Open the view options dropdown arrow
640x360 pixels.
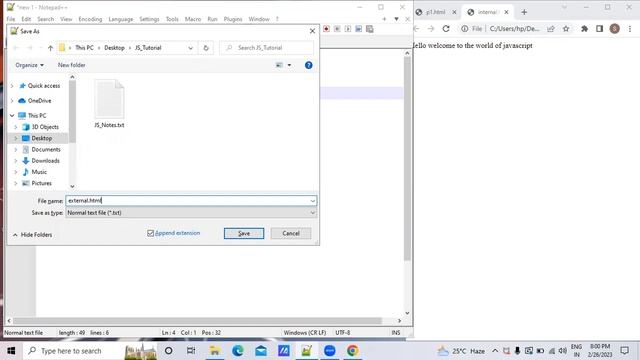point(289,65)
